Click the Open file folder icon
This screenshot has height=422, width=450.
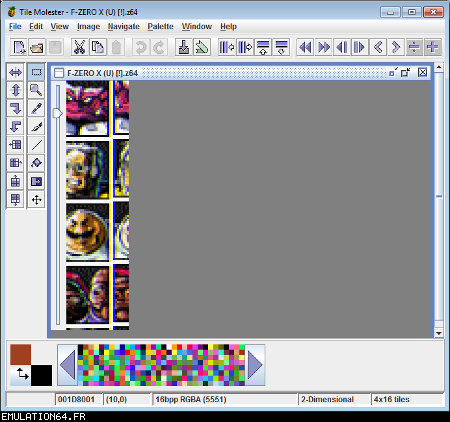[37, 47]
